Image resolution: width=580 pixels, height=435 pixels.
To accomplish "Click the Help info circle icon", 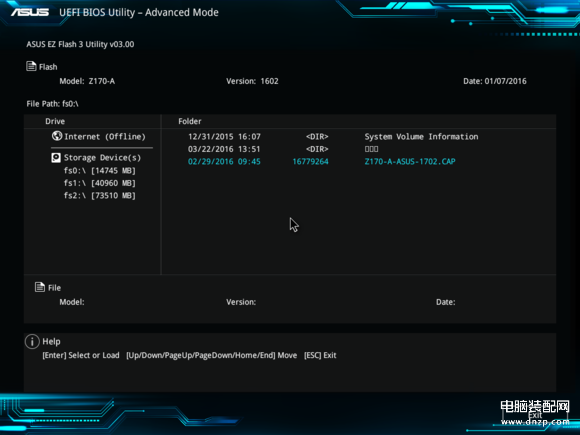I will 32,341.
